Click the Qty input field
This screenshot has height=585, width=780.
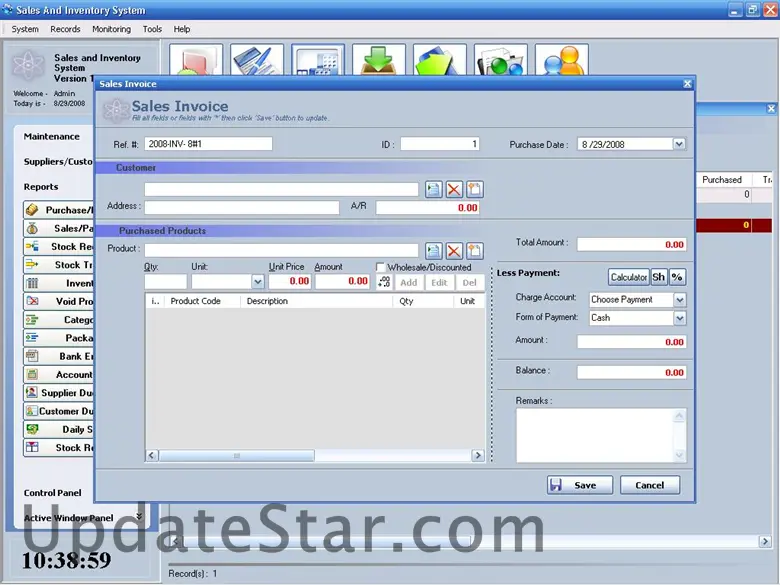(x=166, y=282)
